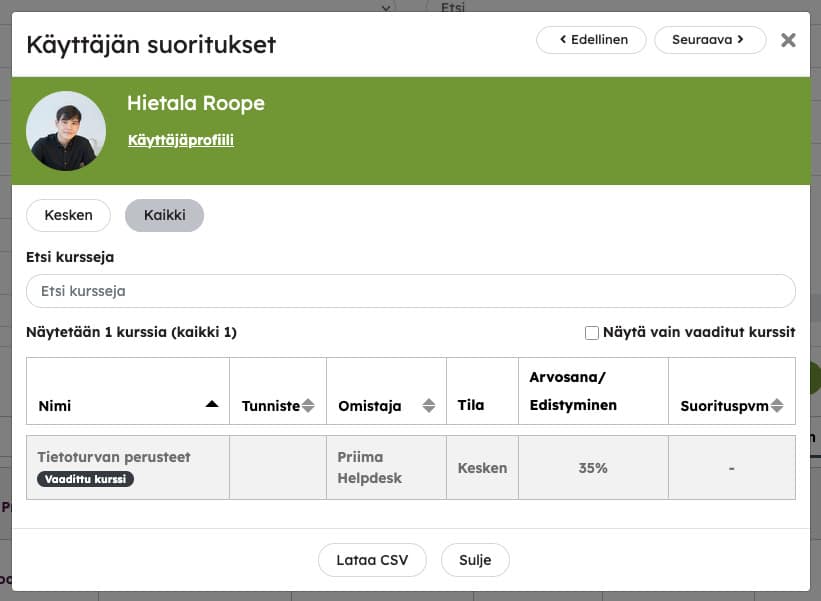Switch to the Kaikki filter tab
The width and height of the screenshot is (821, 601).
click(x=164, y=215)
